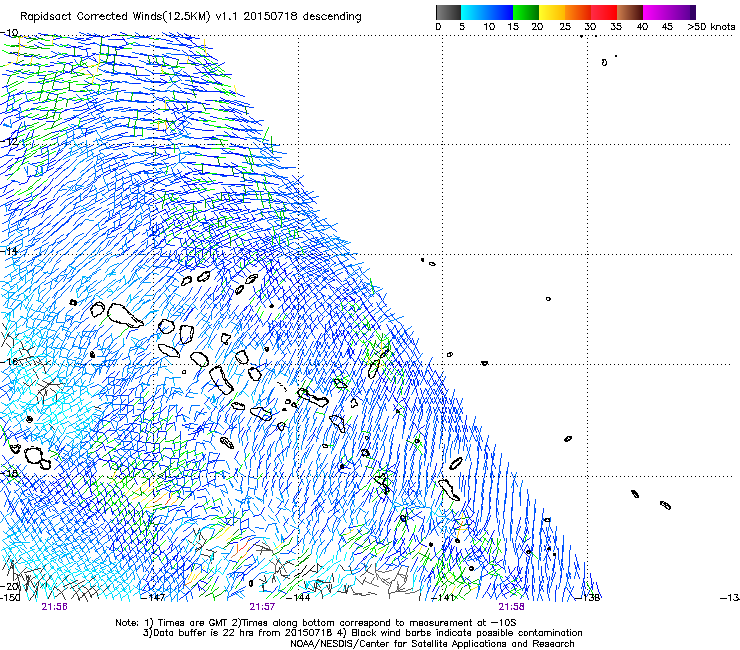The height and width of the screenshot is (650, 740).
Task: Click the magenta 40-45 knots legend segment
Action: click(x=656, y=12)
